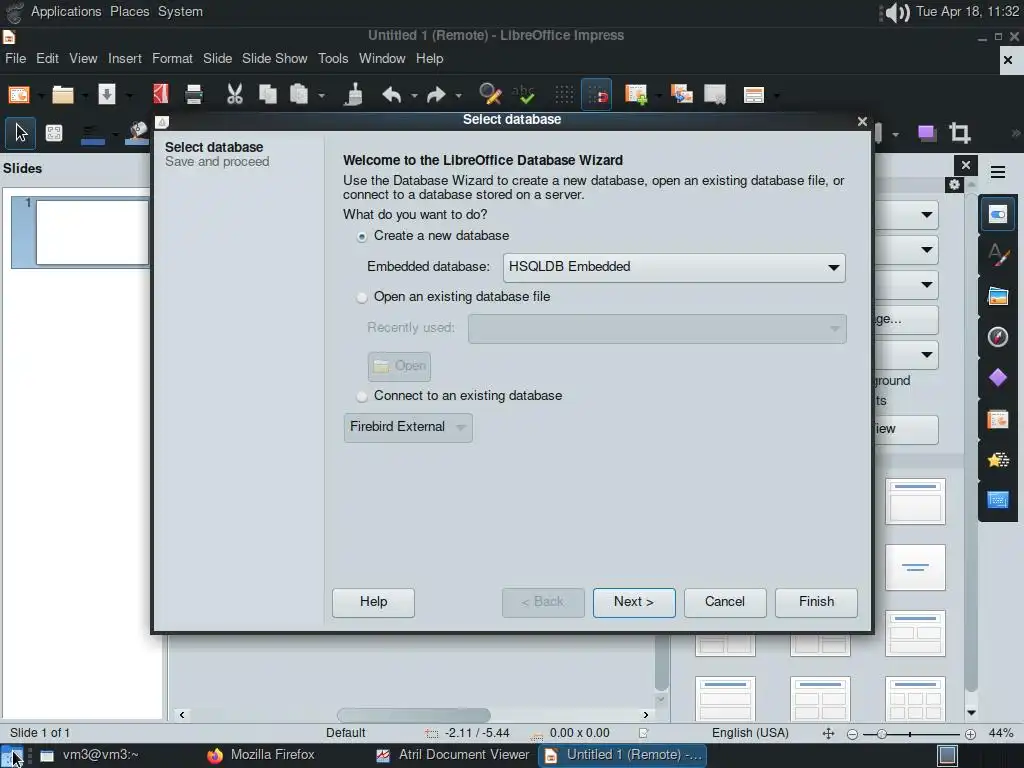Open sidebar Animation star icon
1024x768 pixels.
[998, 460]
